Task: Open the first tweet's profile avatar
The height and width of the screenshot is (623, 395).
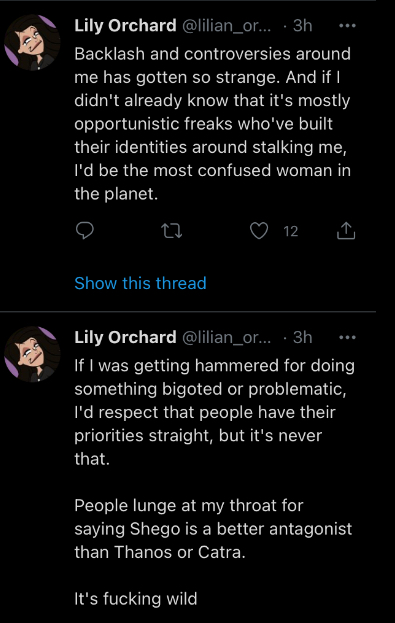Action: tap(32, 43)
